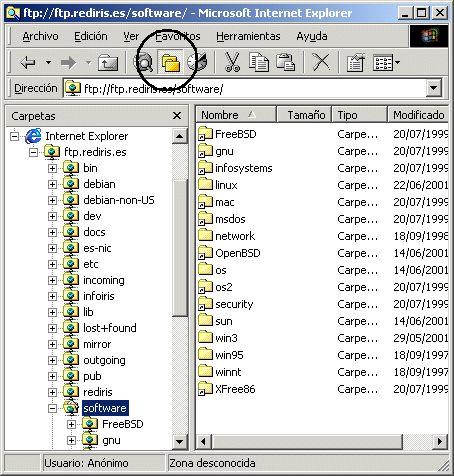Open the History toolbar icon

click(x=197, y=62)
